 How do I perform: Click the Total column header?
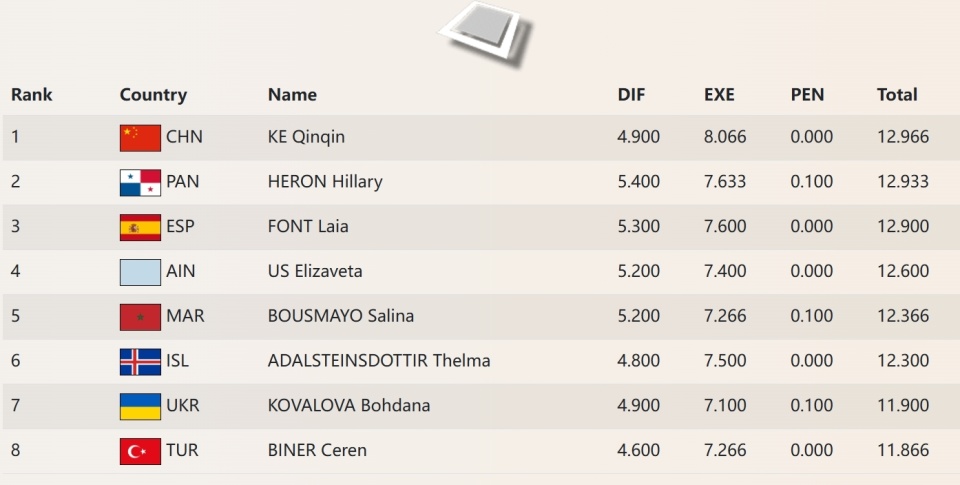coord(897,95)
